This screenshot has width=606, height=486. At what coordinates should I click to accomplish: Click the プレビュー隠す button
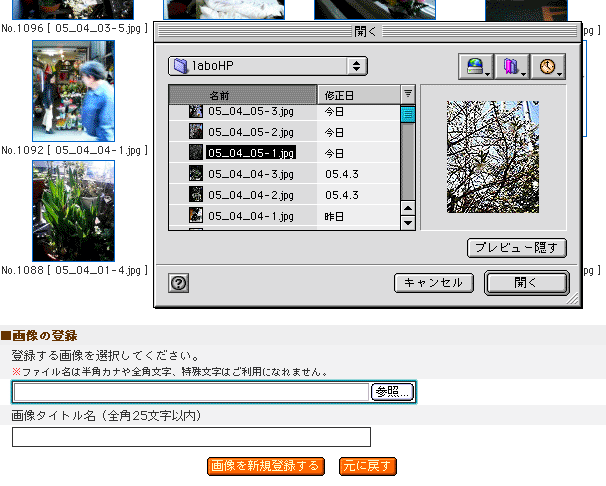point(517,247)
